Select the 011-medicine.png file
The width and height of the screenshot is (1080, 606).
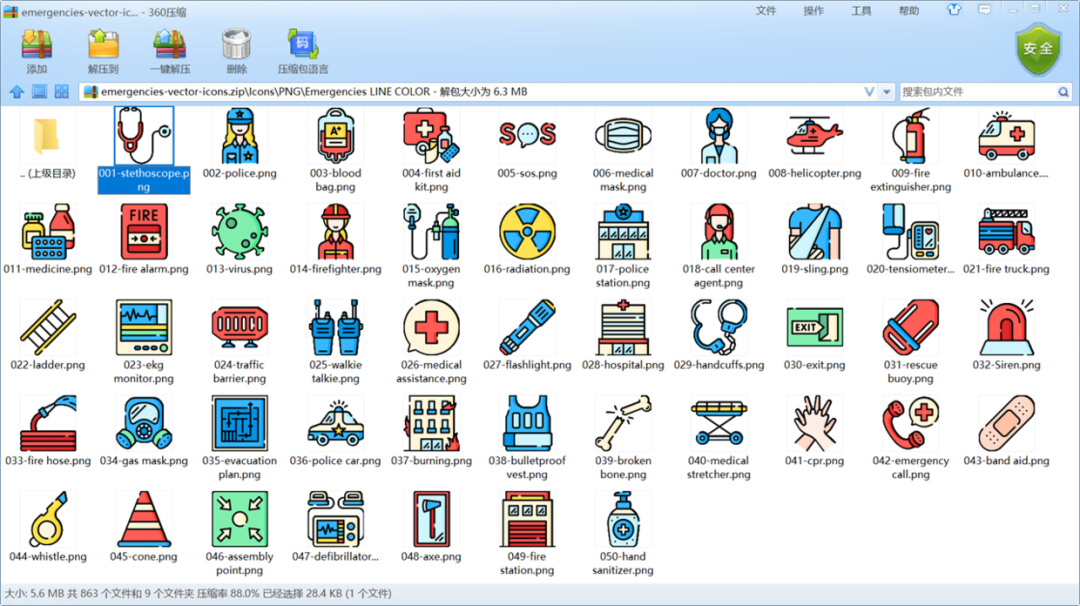48,240
